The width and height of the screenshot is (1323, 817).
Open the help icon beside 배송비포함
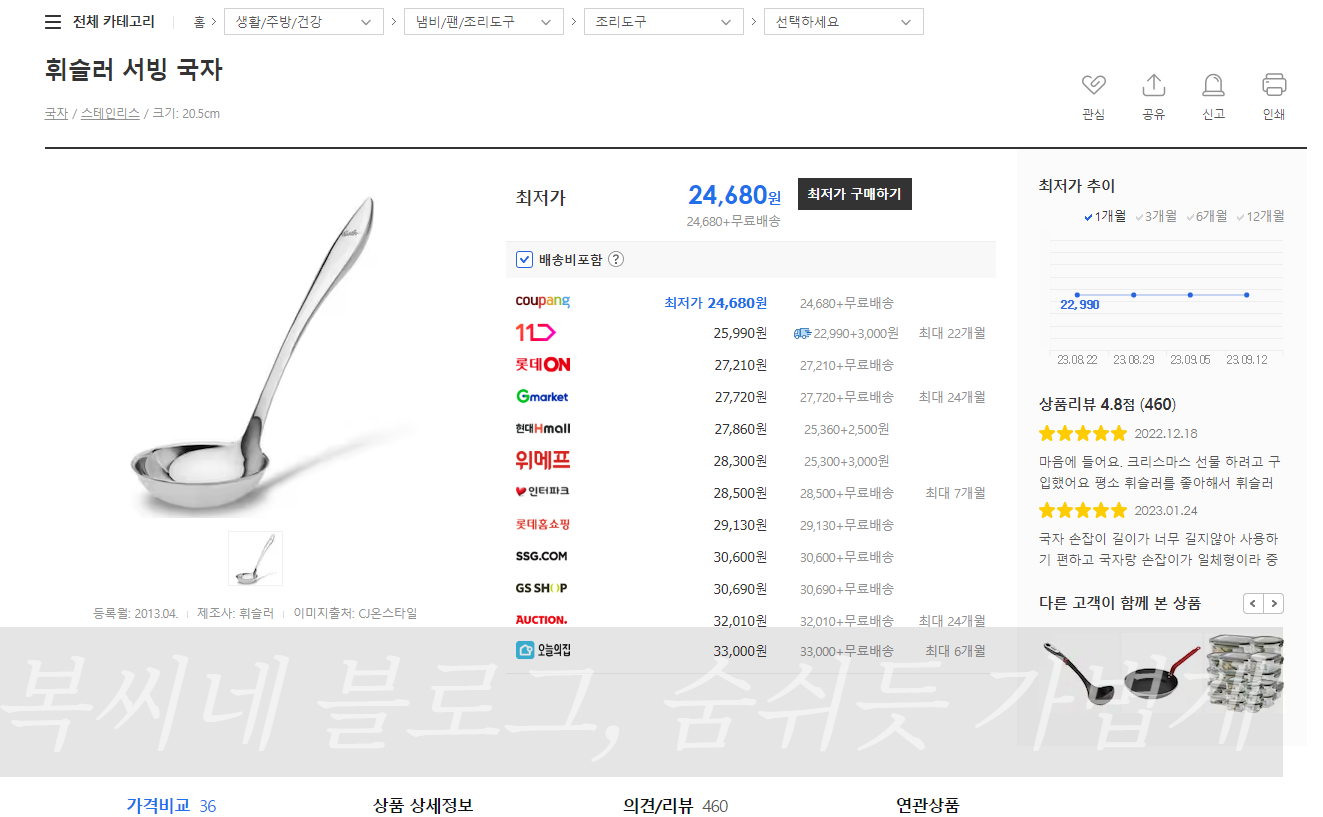[616, 260]
